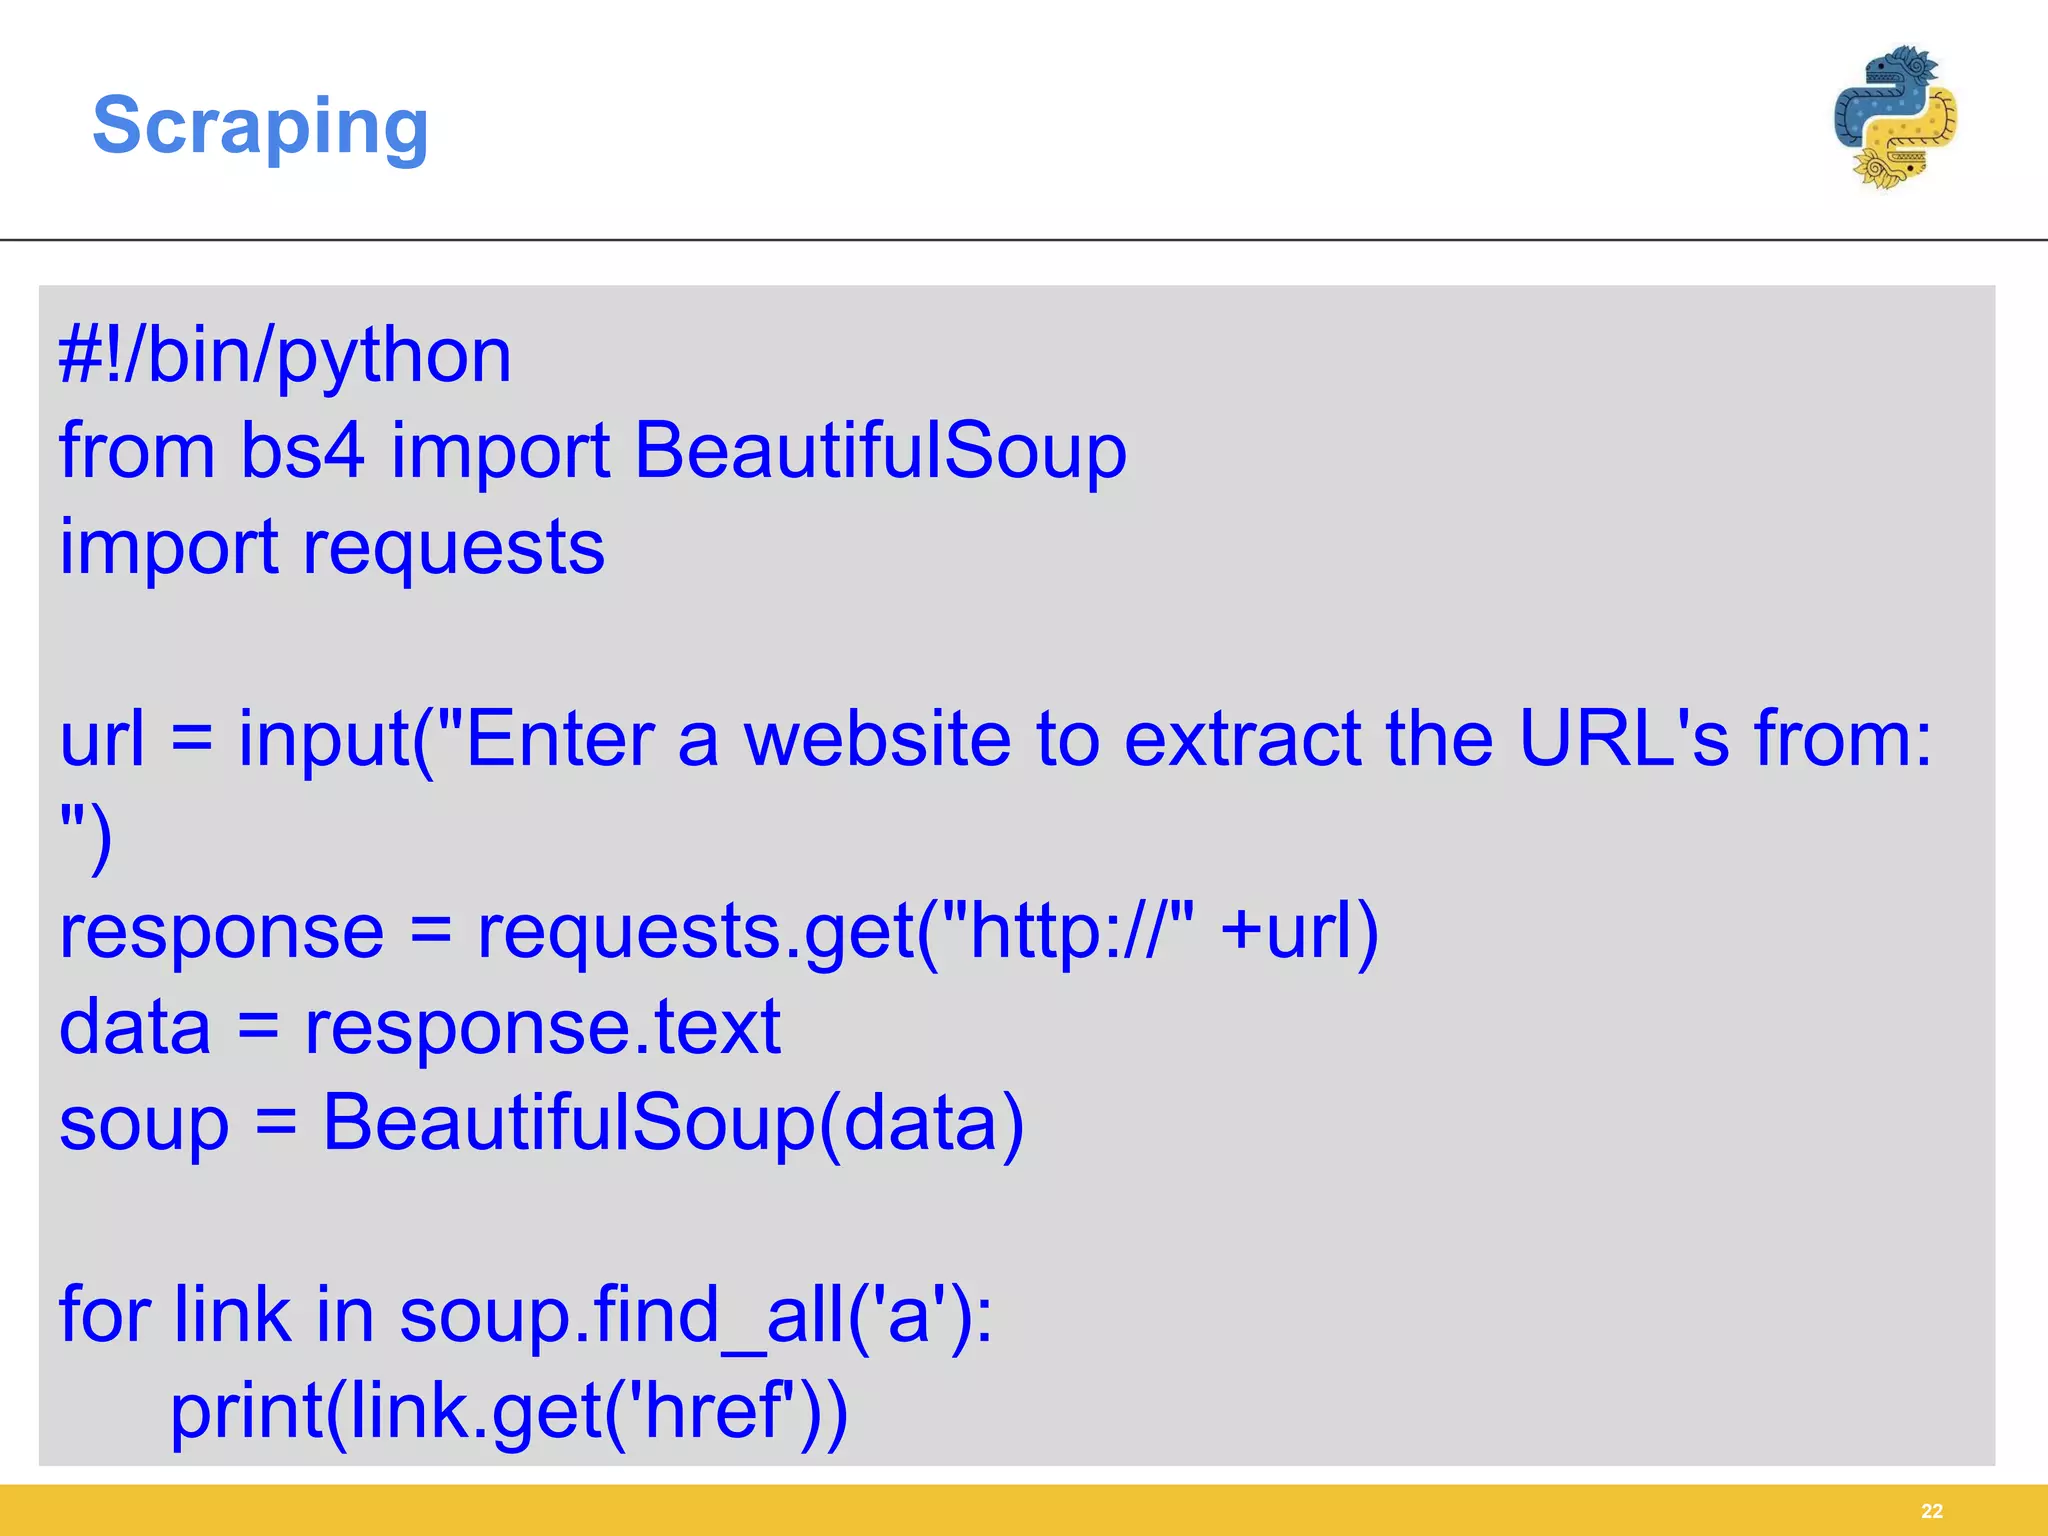Screen dimensions: 2048x1536
Task: Click "requests.get" in the response line
Action: [x=696, y=931]
